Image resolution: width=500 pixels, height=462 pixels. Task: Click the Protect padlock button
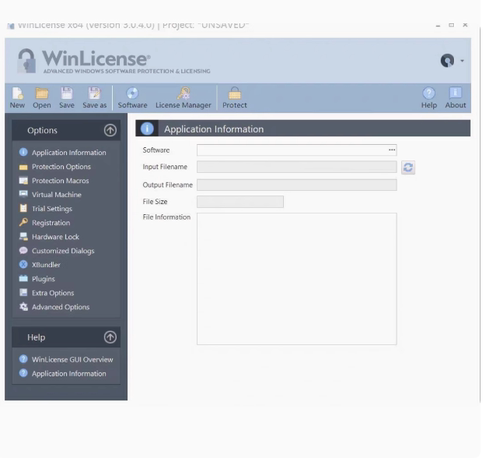[235, 98]
